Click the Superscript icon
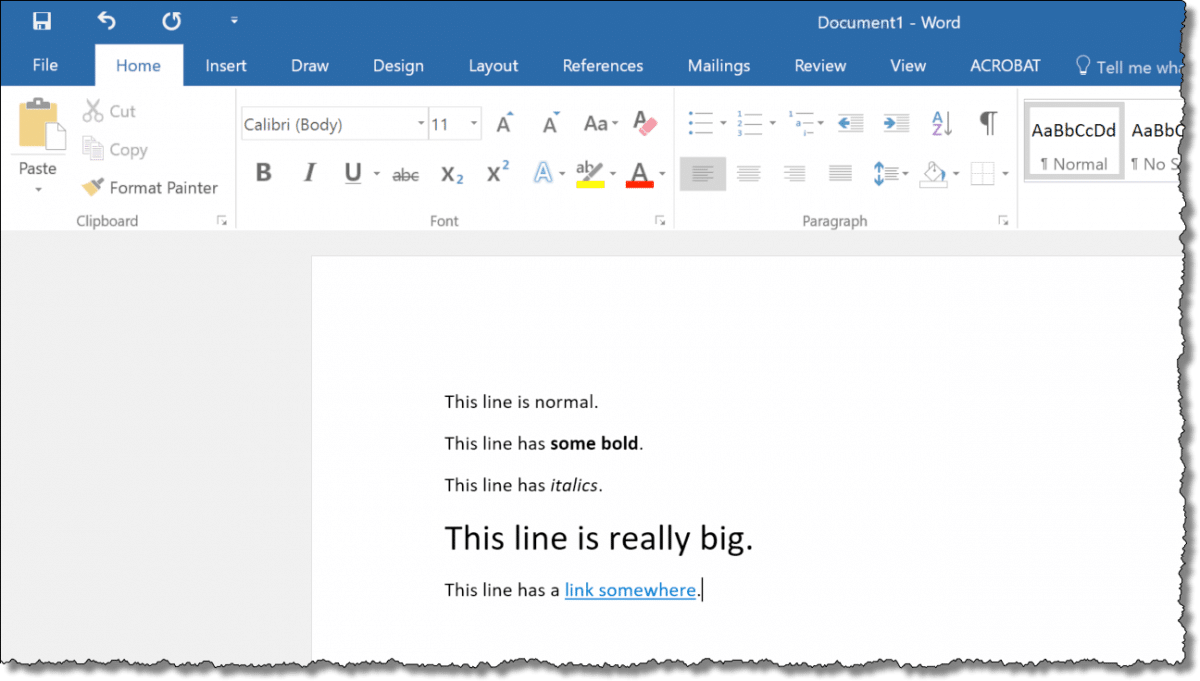Image resolution: width=1200 pixels, height=681 pixels. tap(495, 173)
